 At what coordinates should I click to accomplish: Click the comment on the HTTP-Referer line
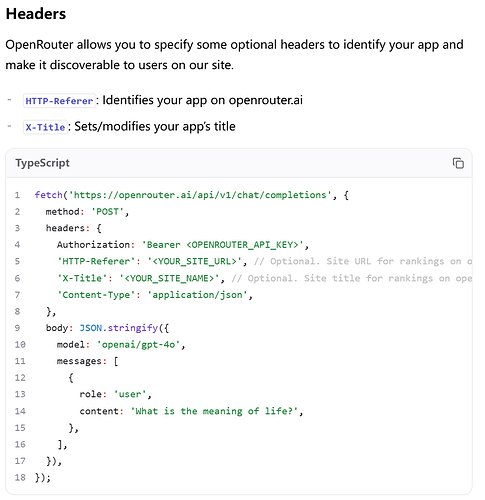363,261
